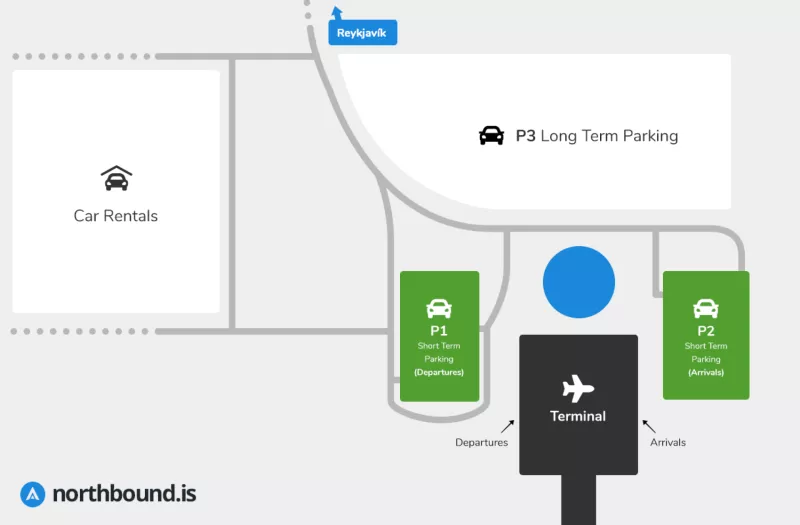800x525 pixels.
Task: Click the Reykjavík direction label
Action: point(363,33)
